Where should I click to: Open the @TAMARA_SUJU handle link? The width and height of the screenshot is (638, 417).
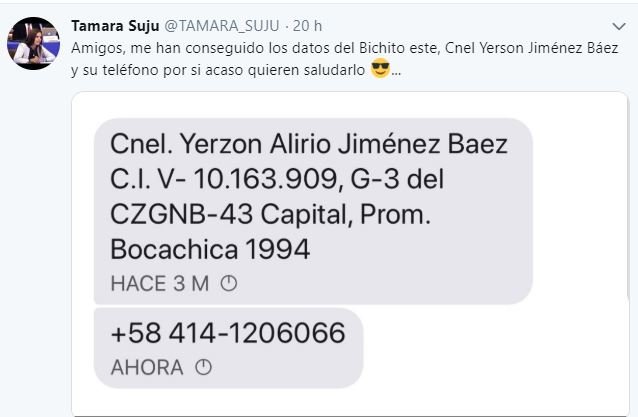(222, 26)
